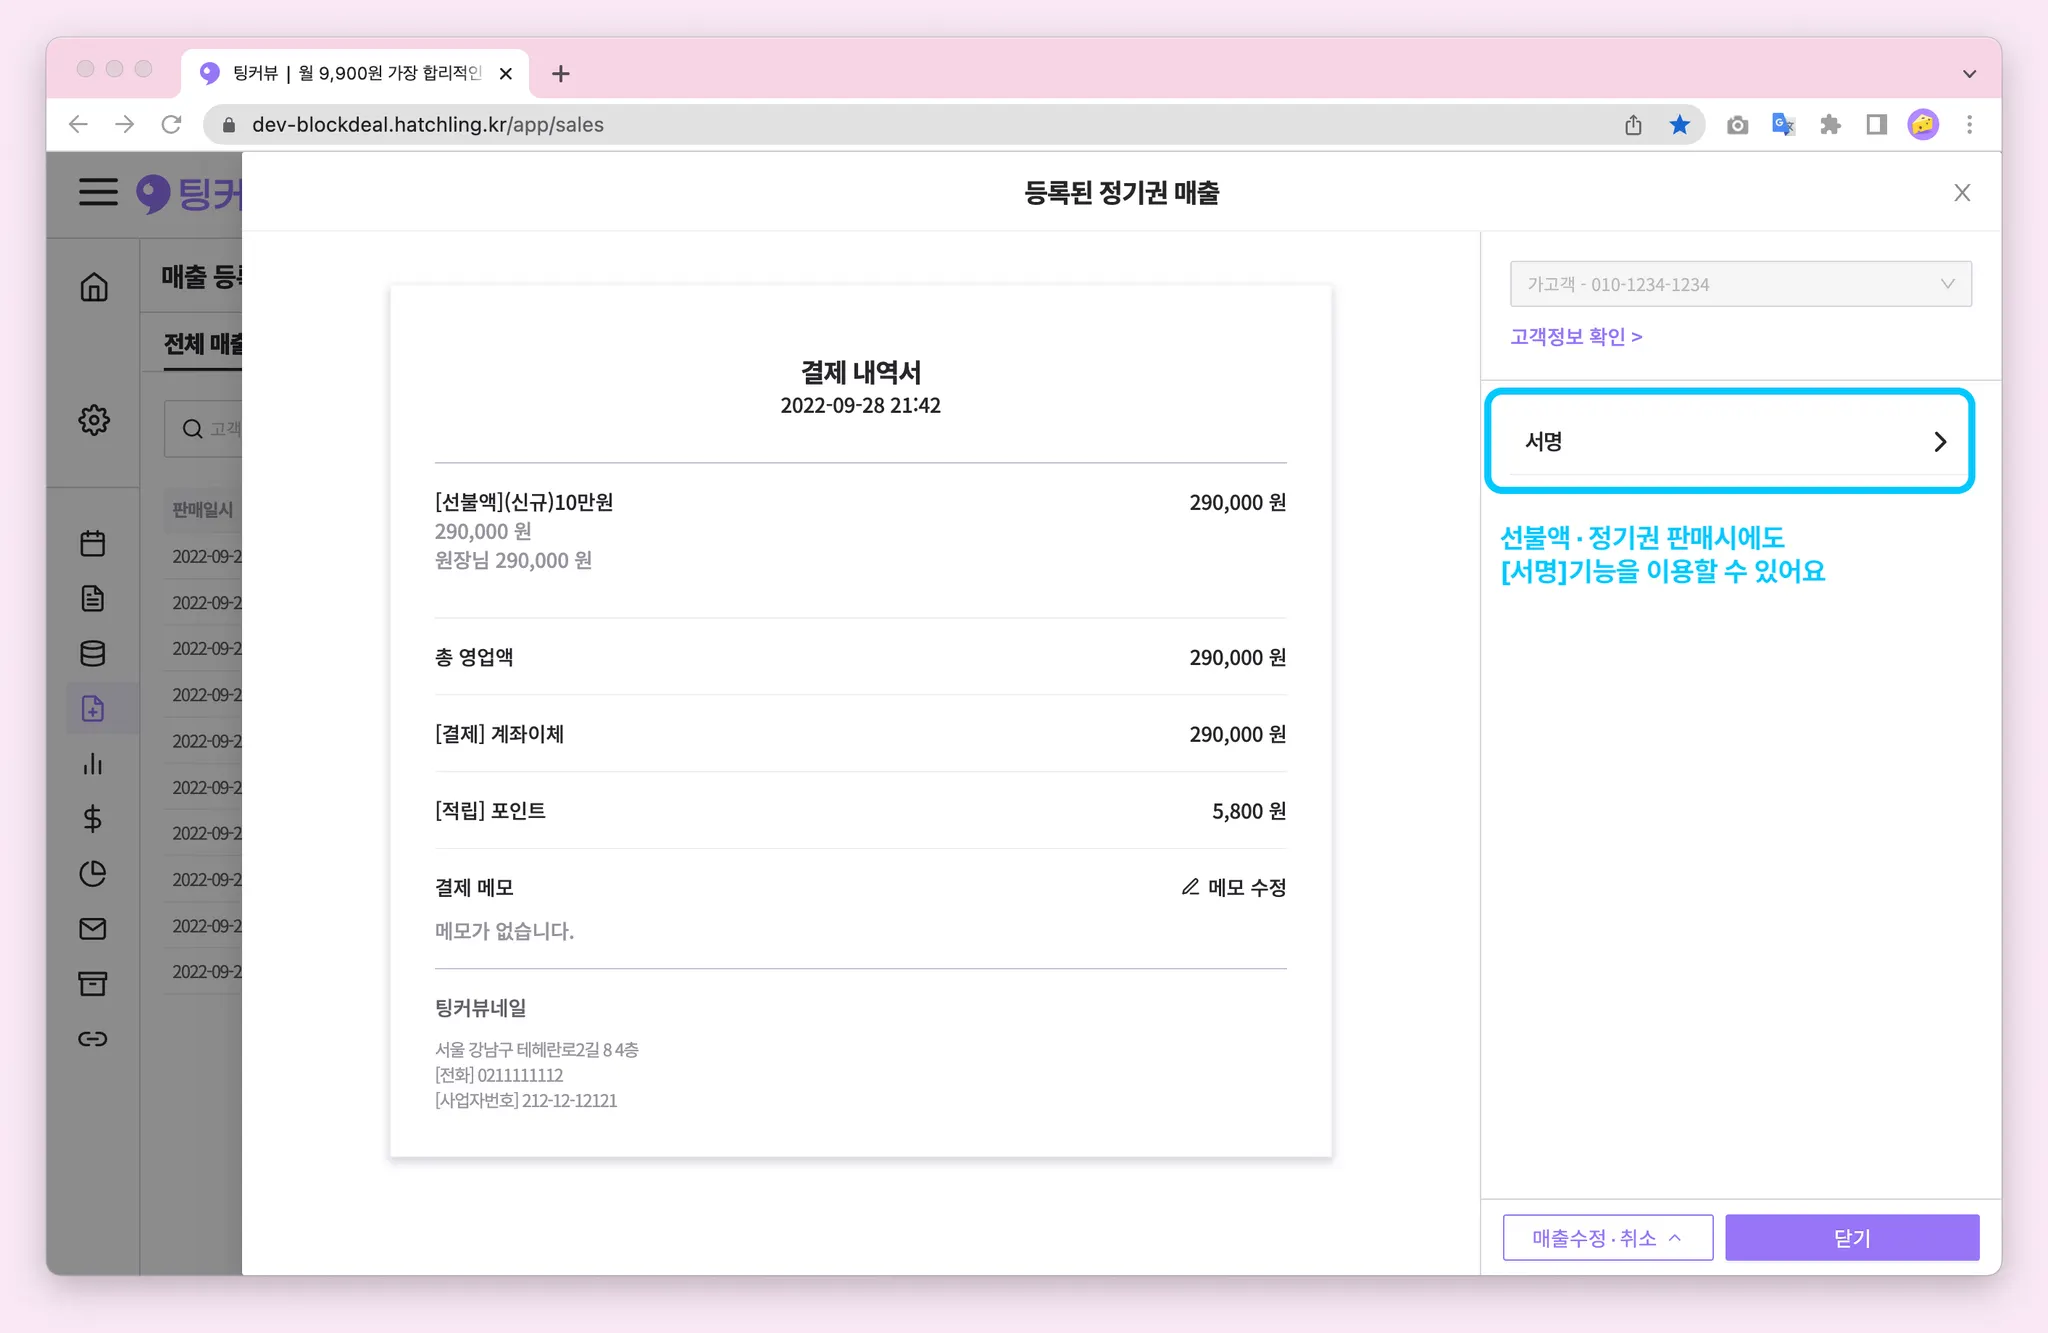Open 매출수정·취소 dropdown menu

coord(1607,1238)
